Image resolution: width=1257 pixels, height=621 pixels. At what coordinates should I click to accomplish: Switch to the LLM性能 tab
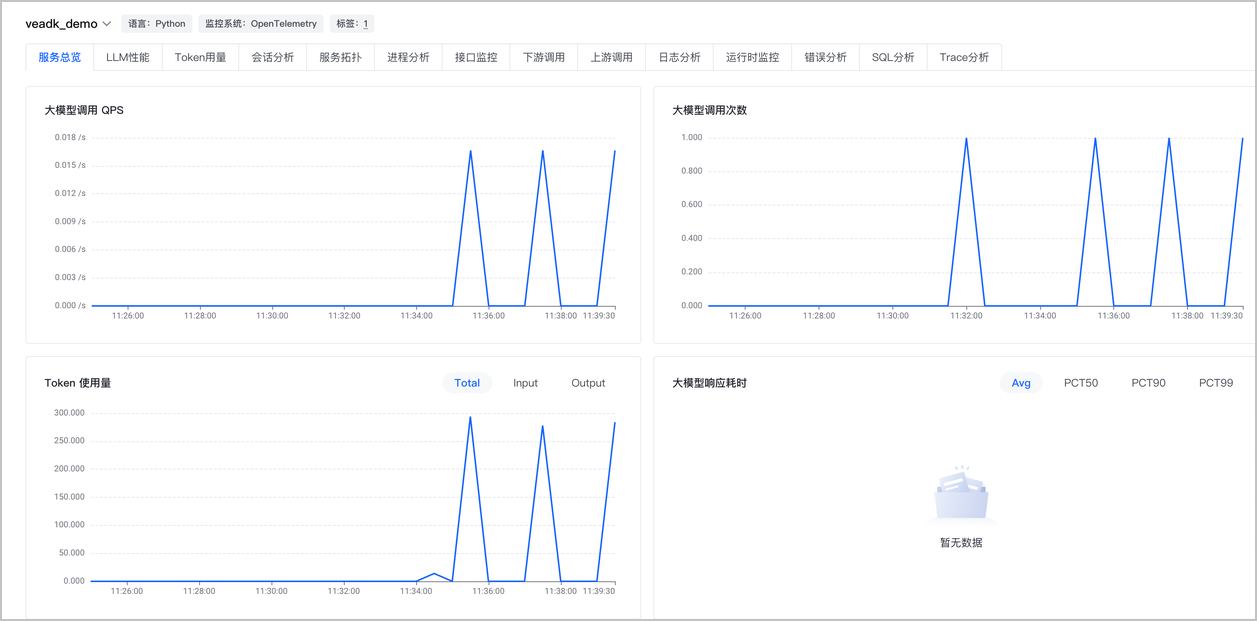click(x=128, y=57)
